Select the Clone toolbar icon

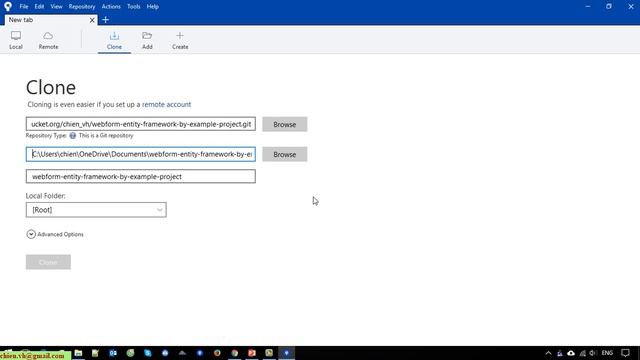114,40
